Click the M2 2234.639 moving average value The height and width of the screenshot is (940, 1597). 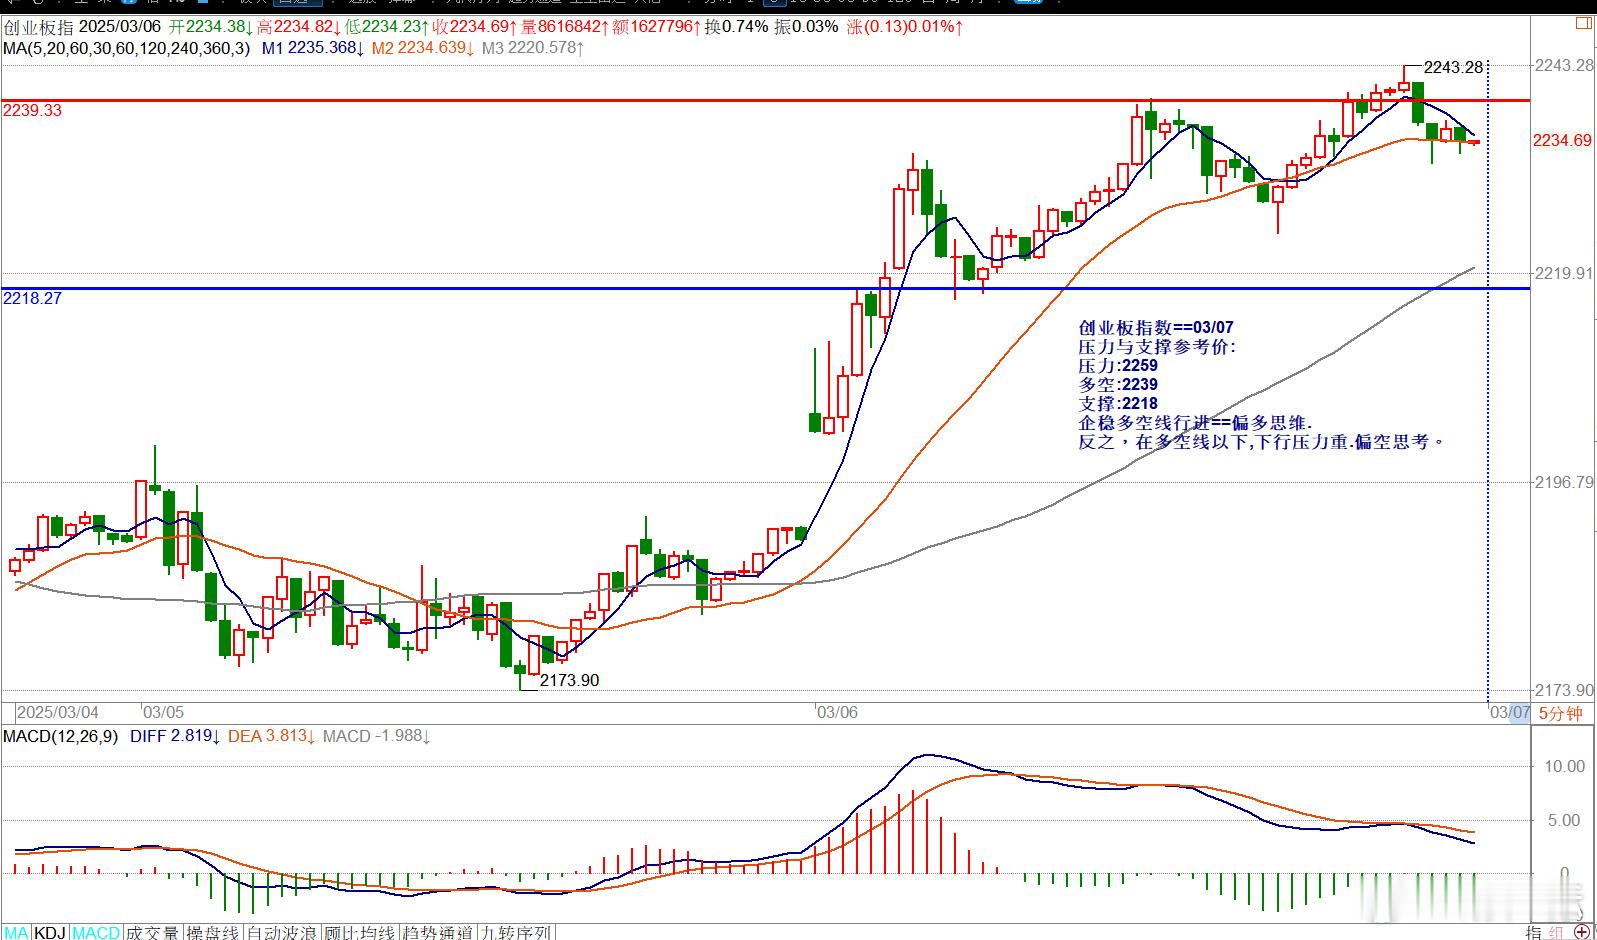point(423,47)
